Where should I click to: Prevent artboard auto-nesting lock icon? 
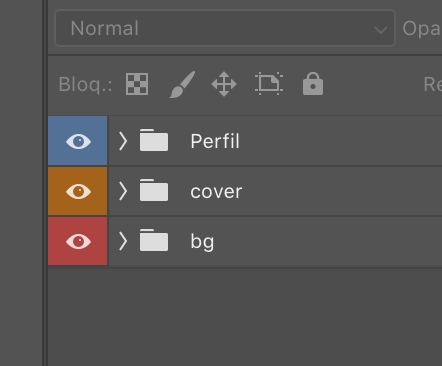click(x=269, y=83)
